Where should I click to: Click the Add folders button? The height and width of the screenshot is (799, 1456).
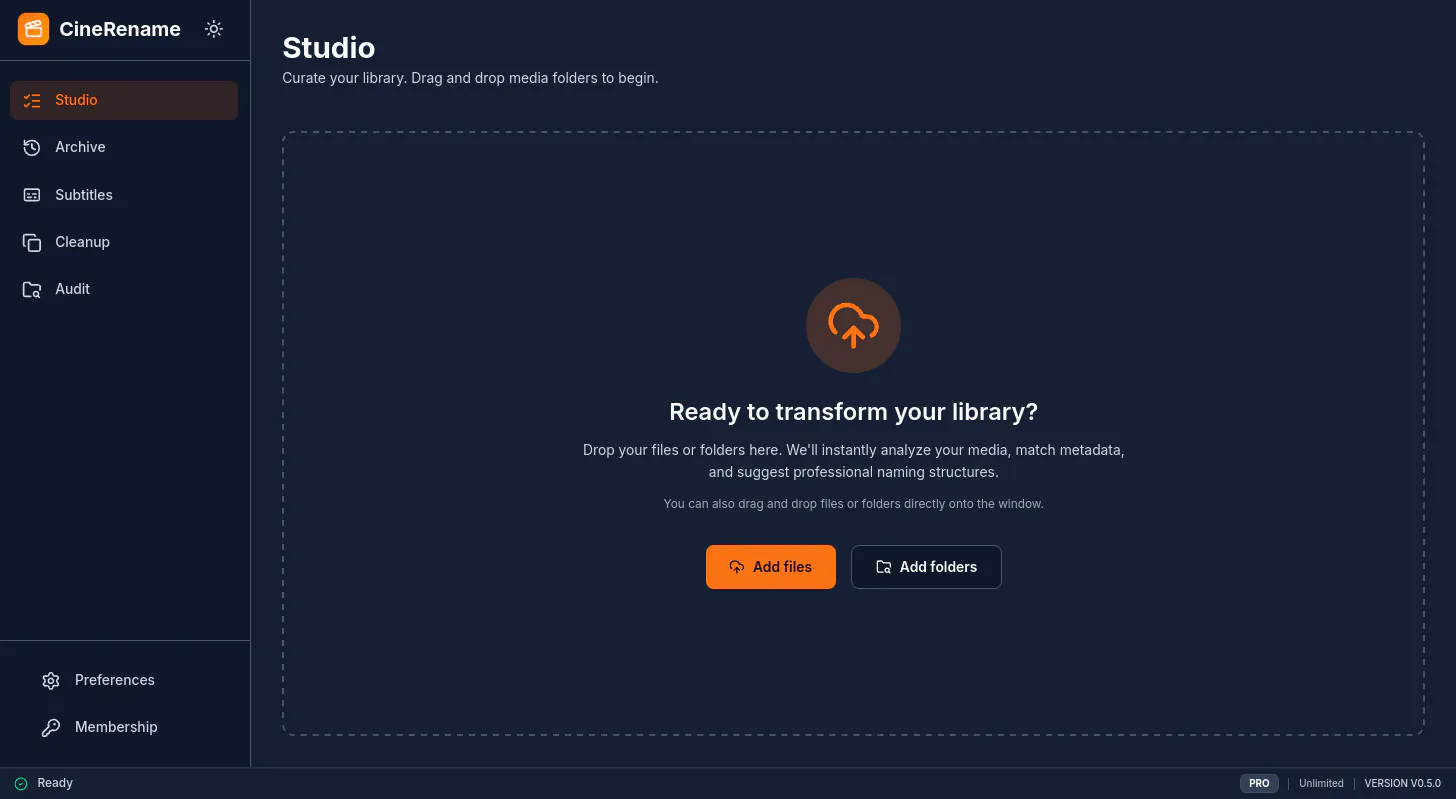[x=926, y=567]
